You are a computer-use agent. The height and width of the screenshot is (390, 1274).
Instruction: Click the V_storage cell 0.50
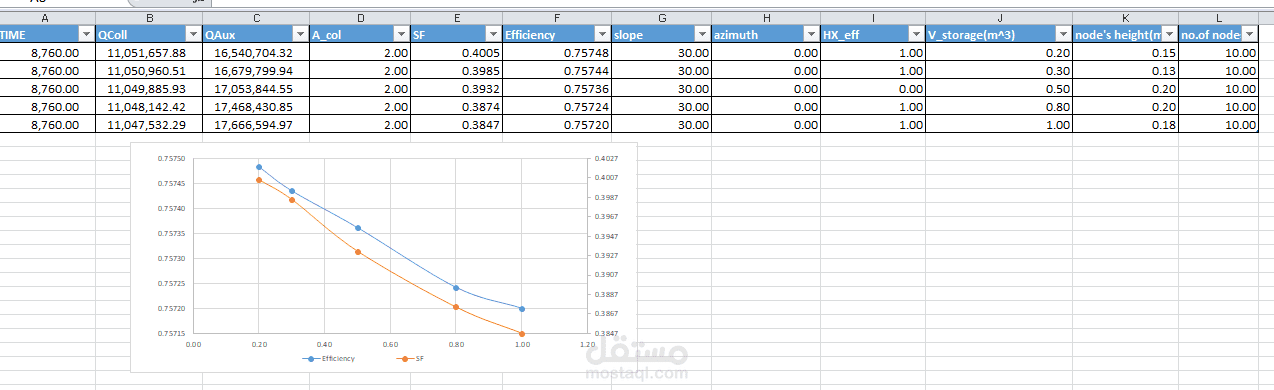pos(998,88)
